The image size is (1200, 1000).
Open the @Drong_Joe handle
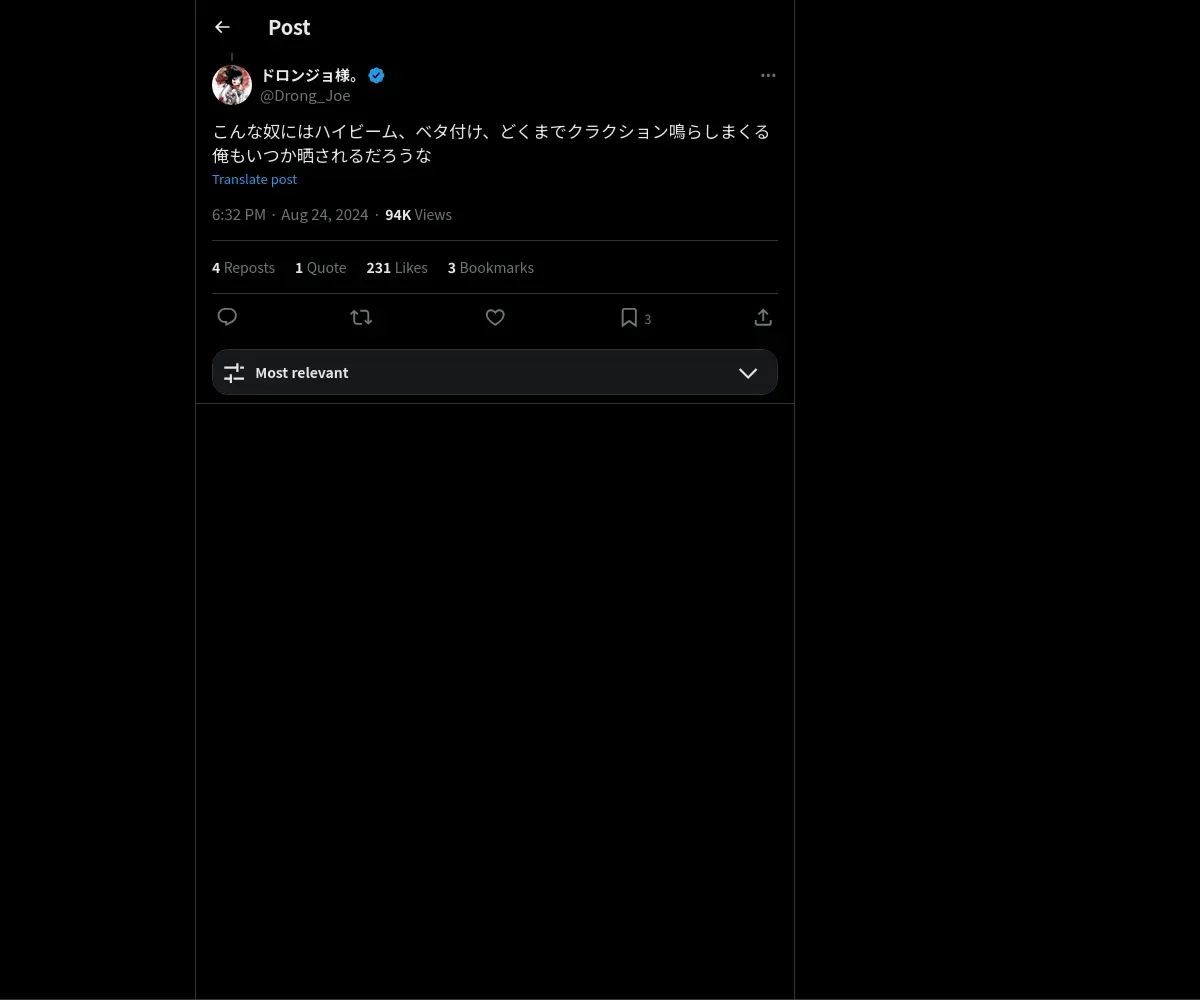pos(305,96)
